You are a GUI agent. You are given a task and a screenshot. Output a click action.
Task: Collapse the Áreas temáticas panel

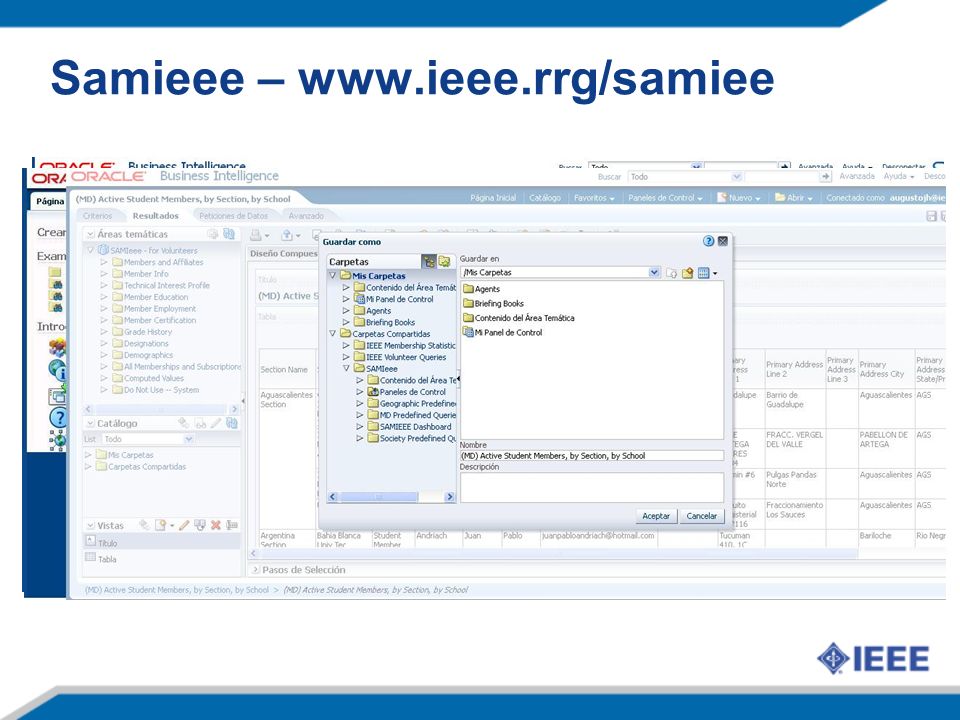tap(90, 234)
